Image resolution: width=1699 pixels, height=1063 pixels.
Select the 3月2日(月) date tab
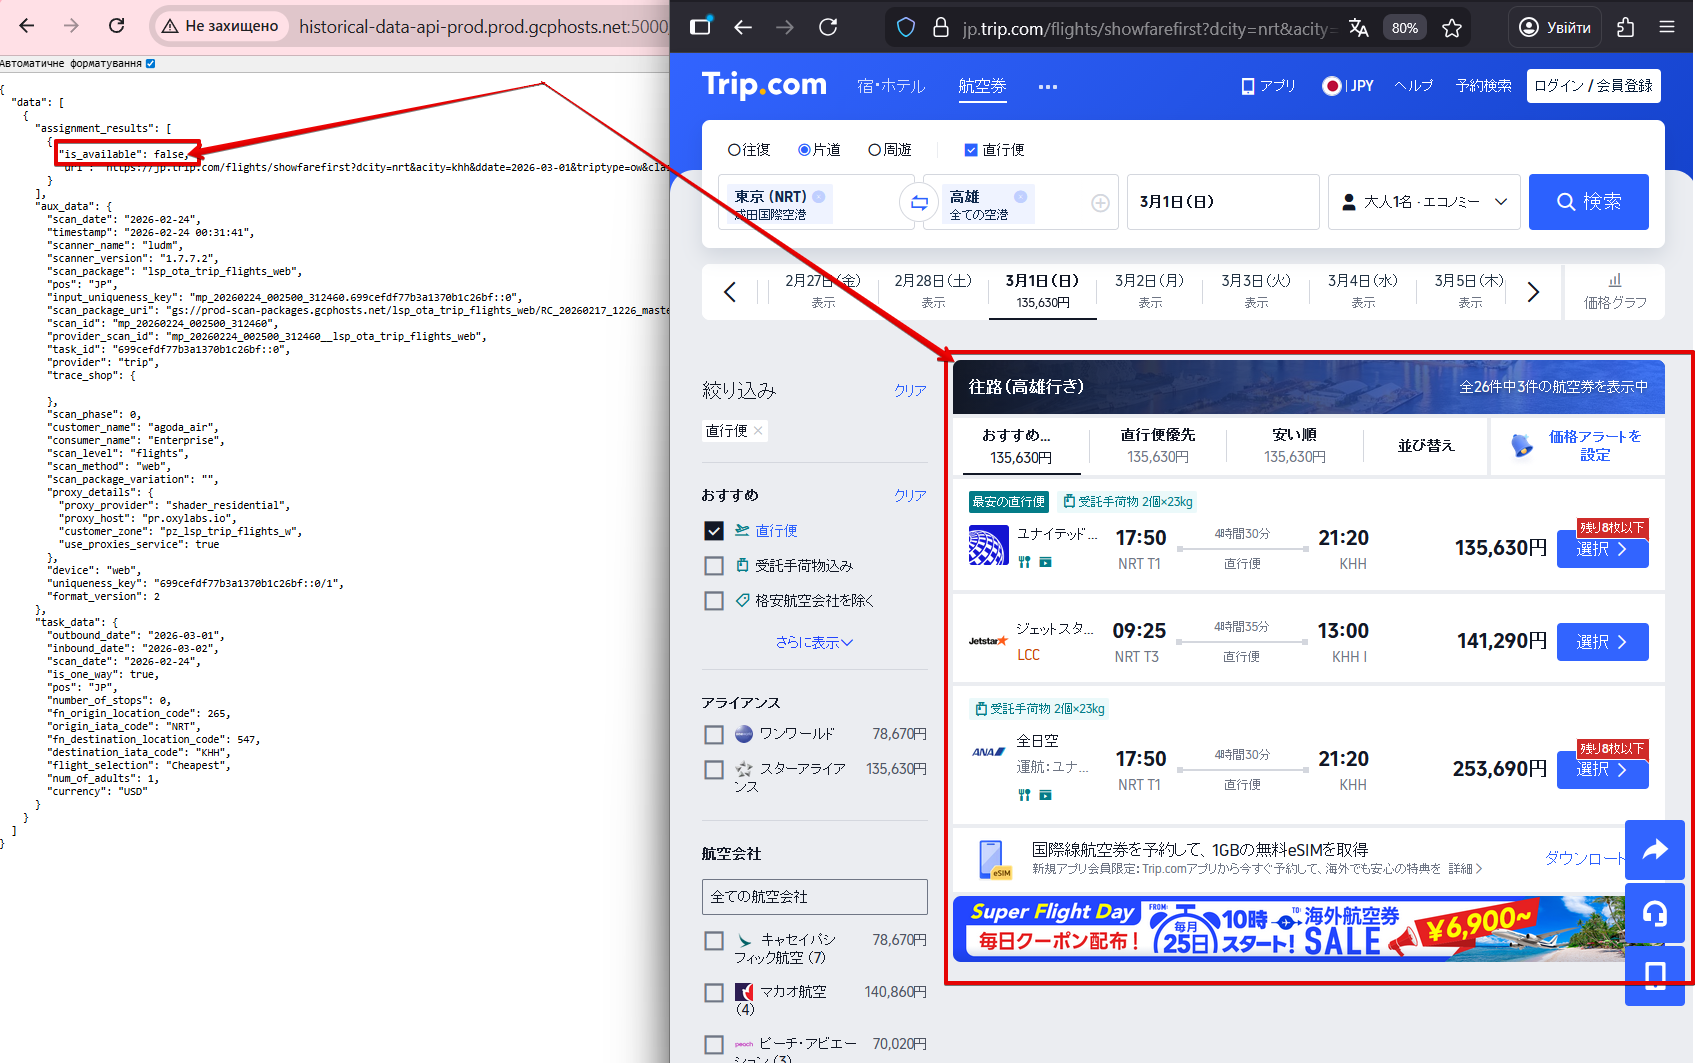click(1150, 291)
